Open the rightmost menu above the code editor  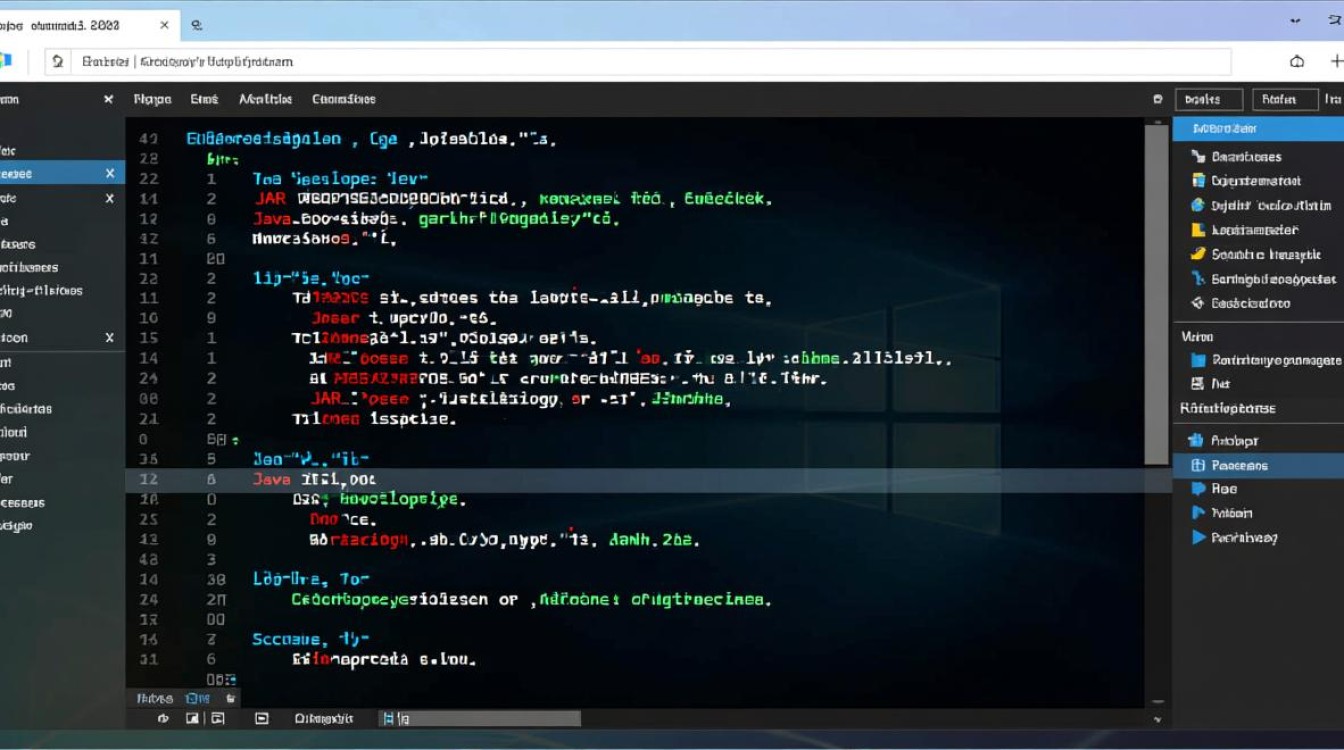(343, 99)
